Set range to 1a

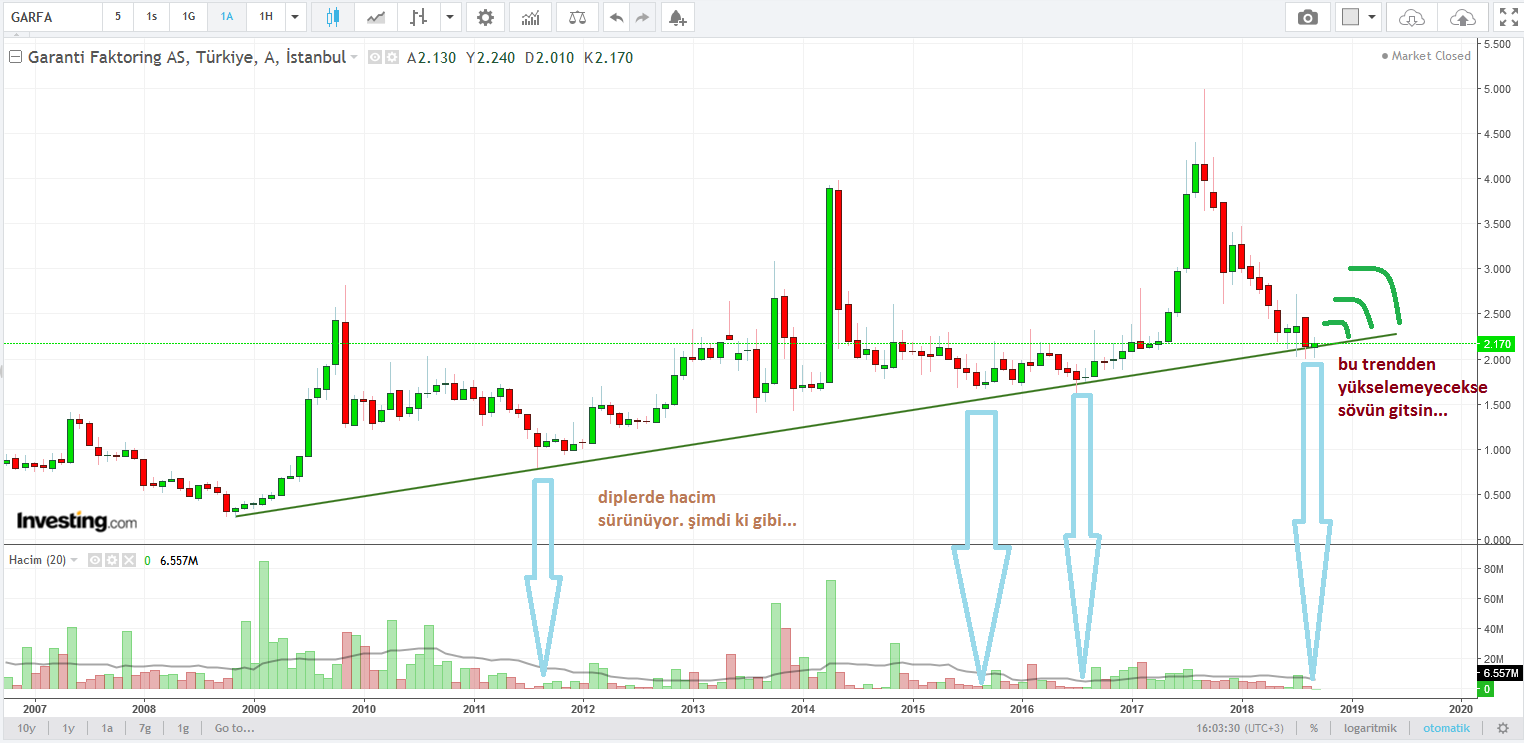pyautogui.click(x=107, y=728)
